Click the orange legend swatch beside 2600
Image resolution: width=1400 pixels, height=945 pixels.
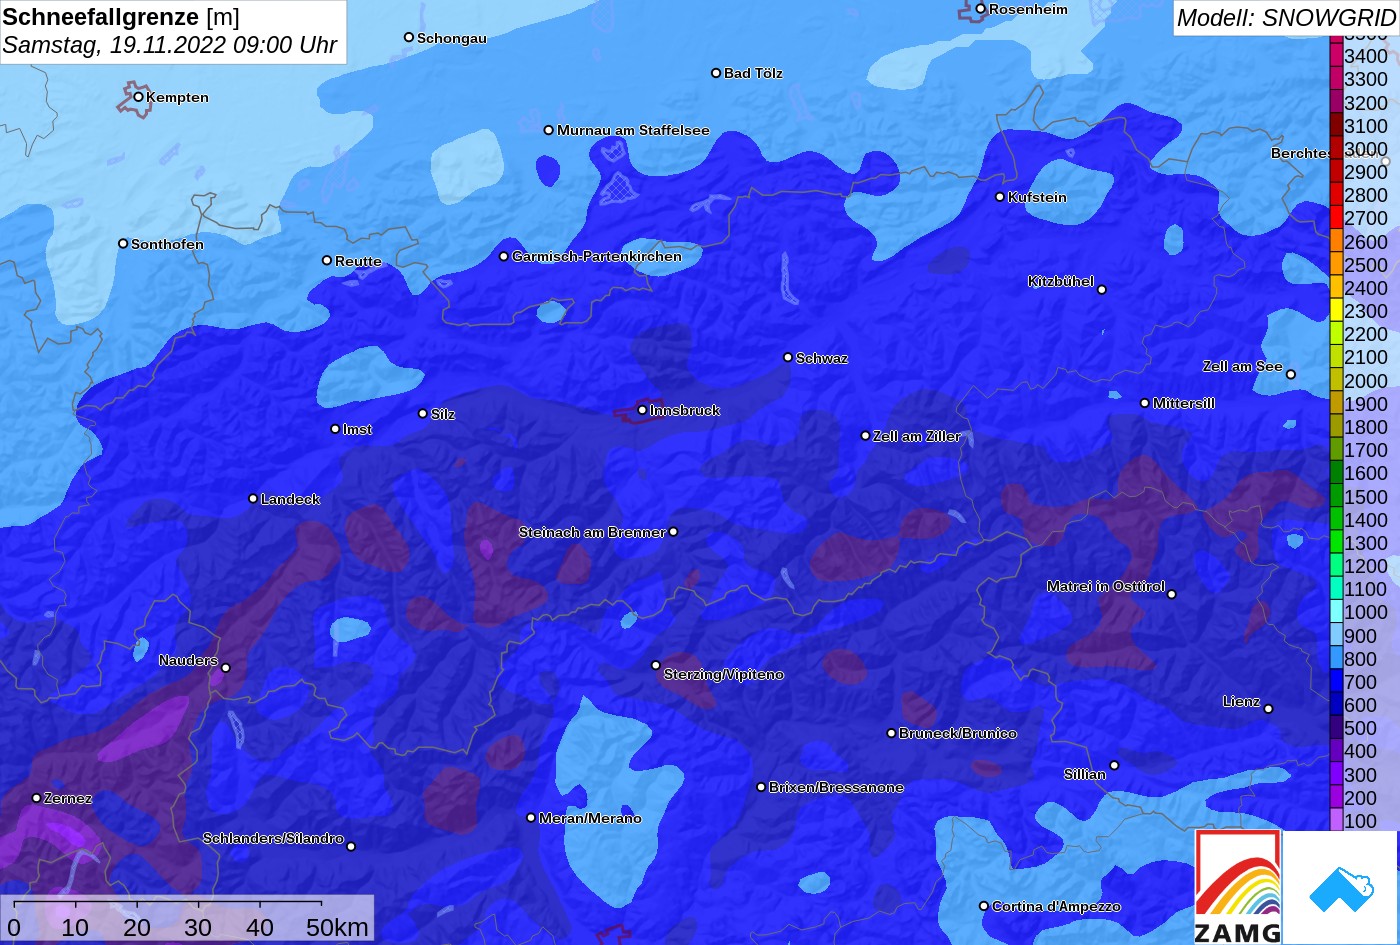(x=1336, y=241)
